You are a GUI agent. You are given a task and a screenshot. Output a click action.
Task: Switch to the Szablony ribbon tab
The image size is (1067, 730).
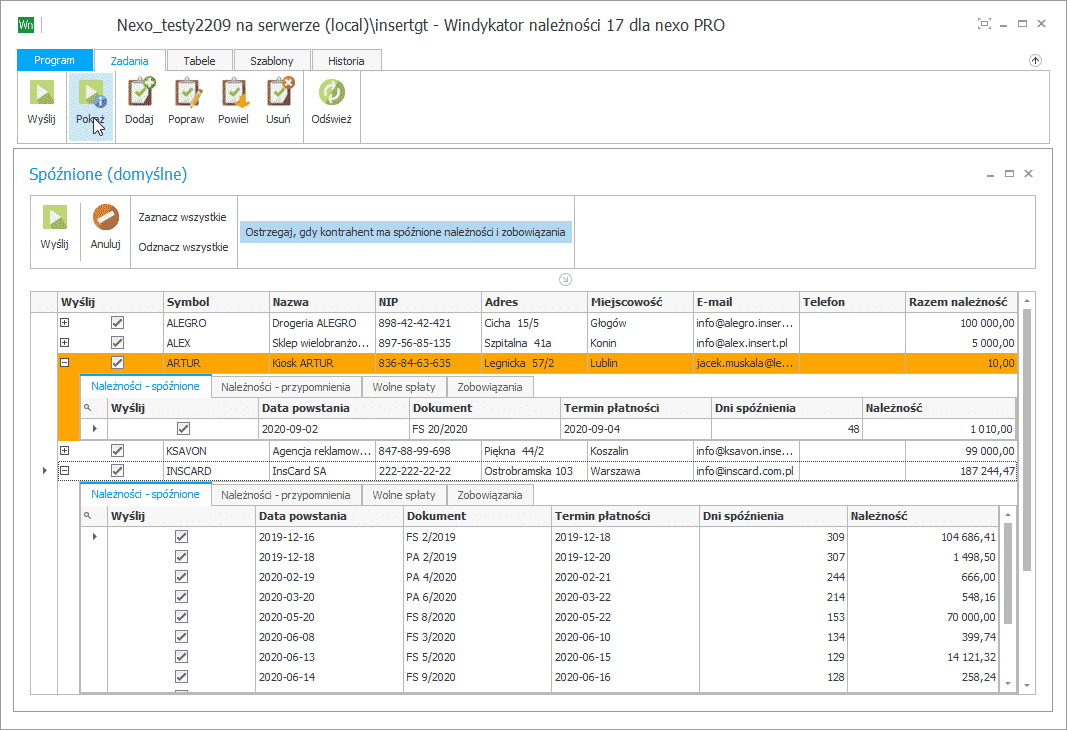click(272, 61)
